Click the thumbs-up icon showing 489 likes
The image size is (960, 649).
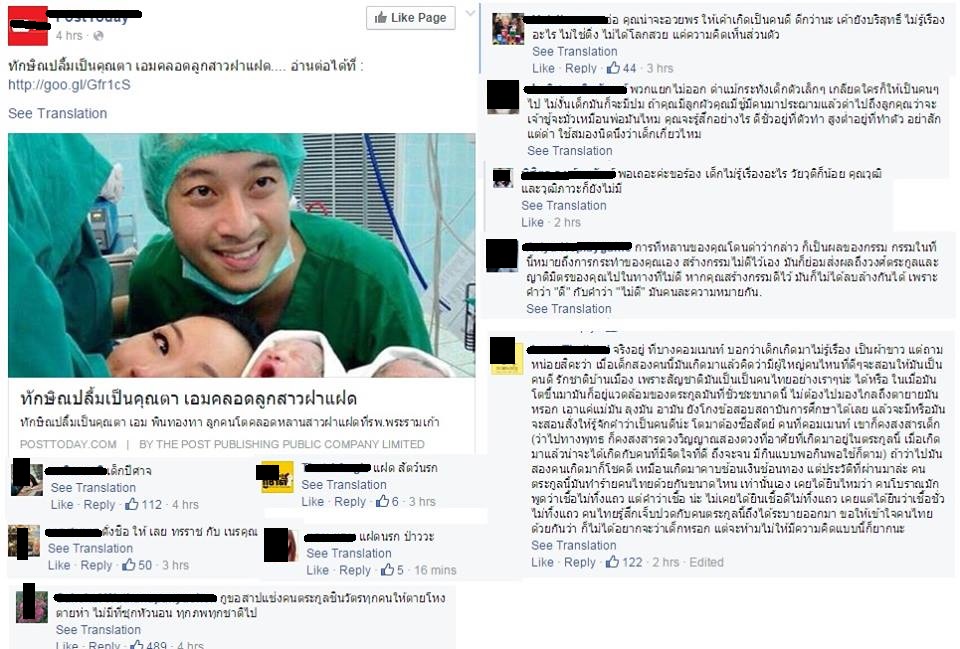(x=137, y=644)
